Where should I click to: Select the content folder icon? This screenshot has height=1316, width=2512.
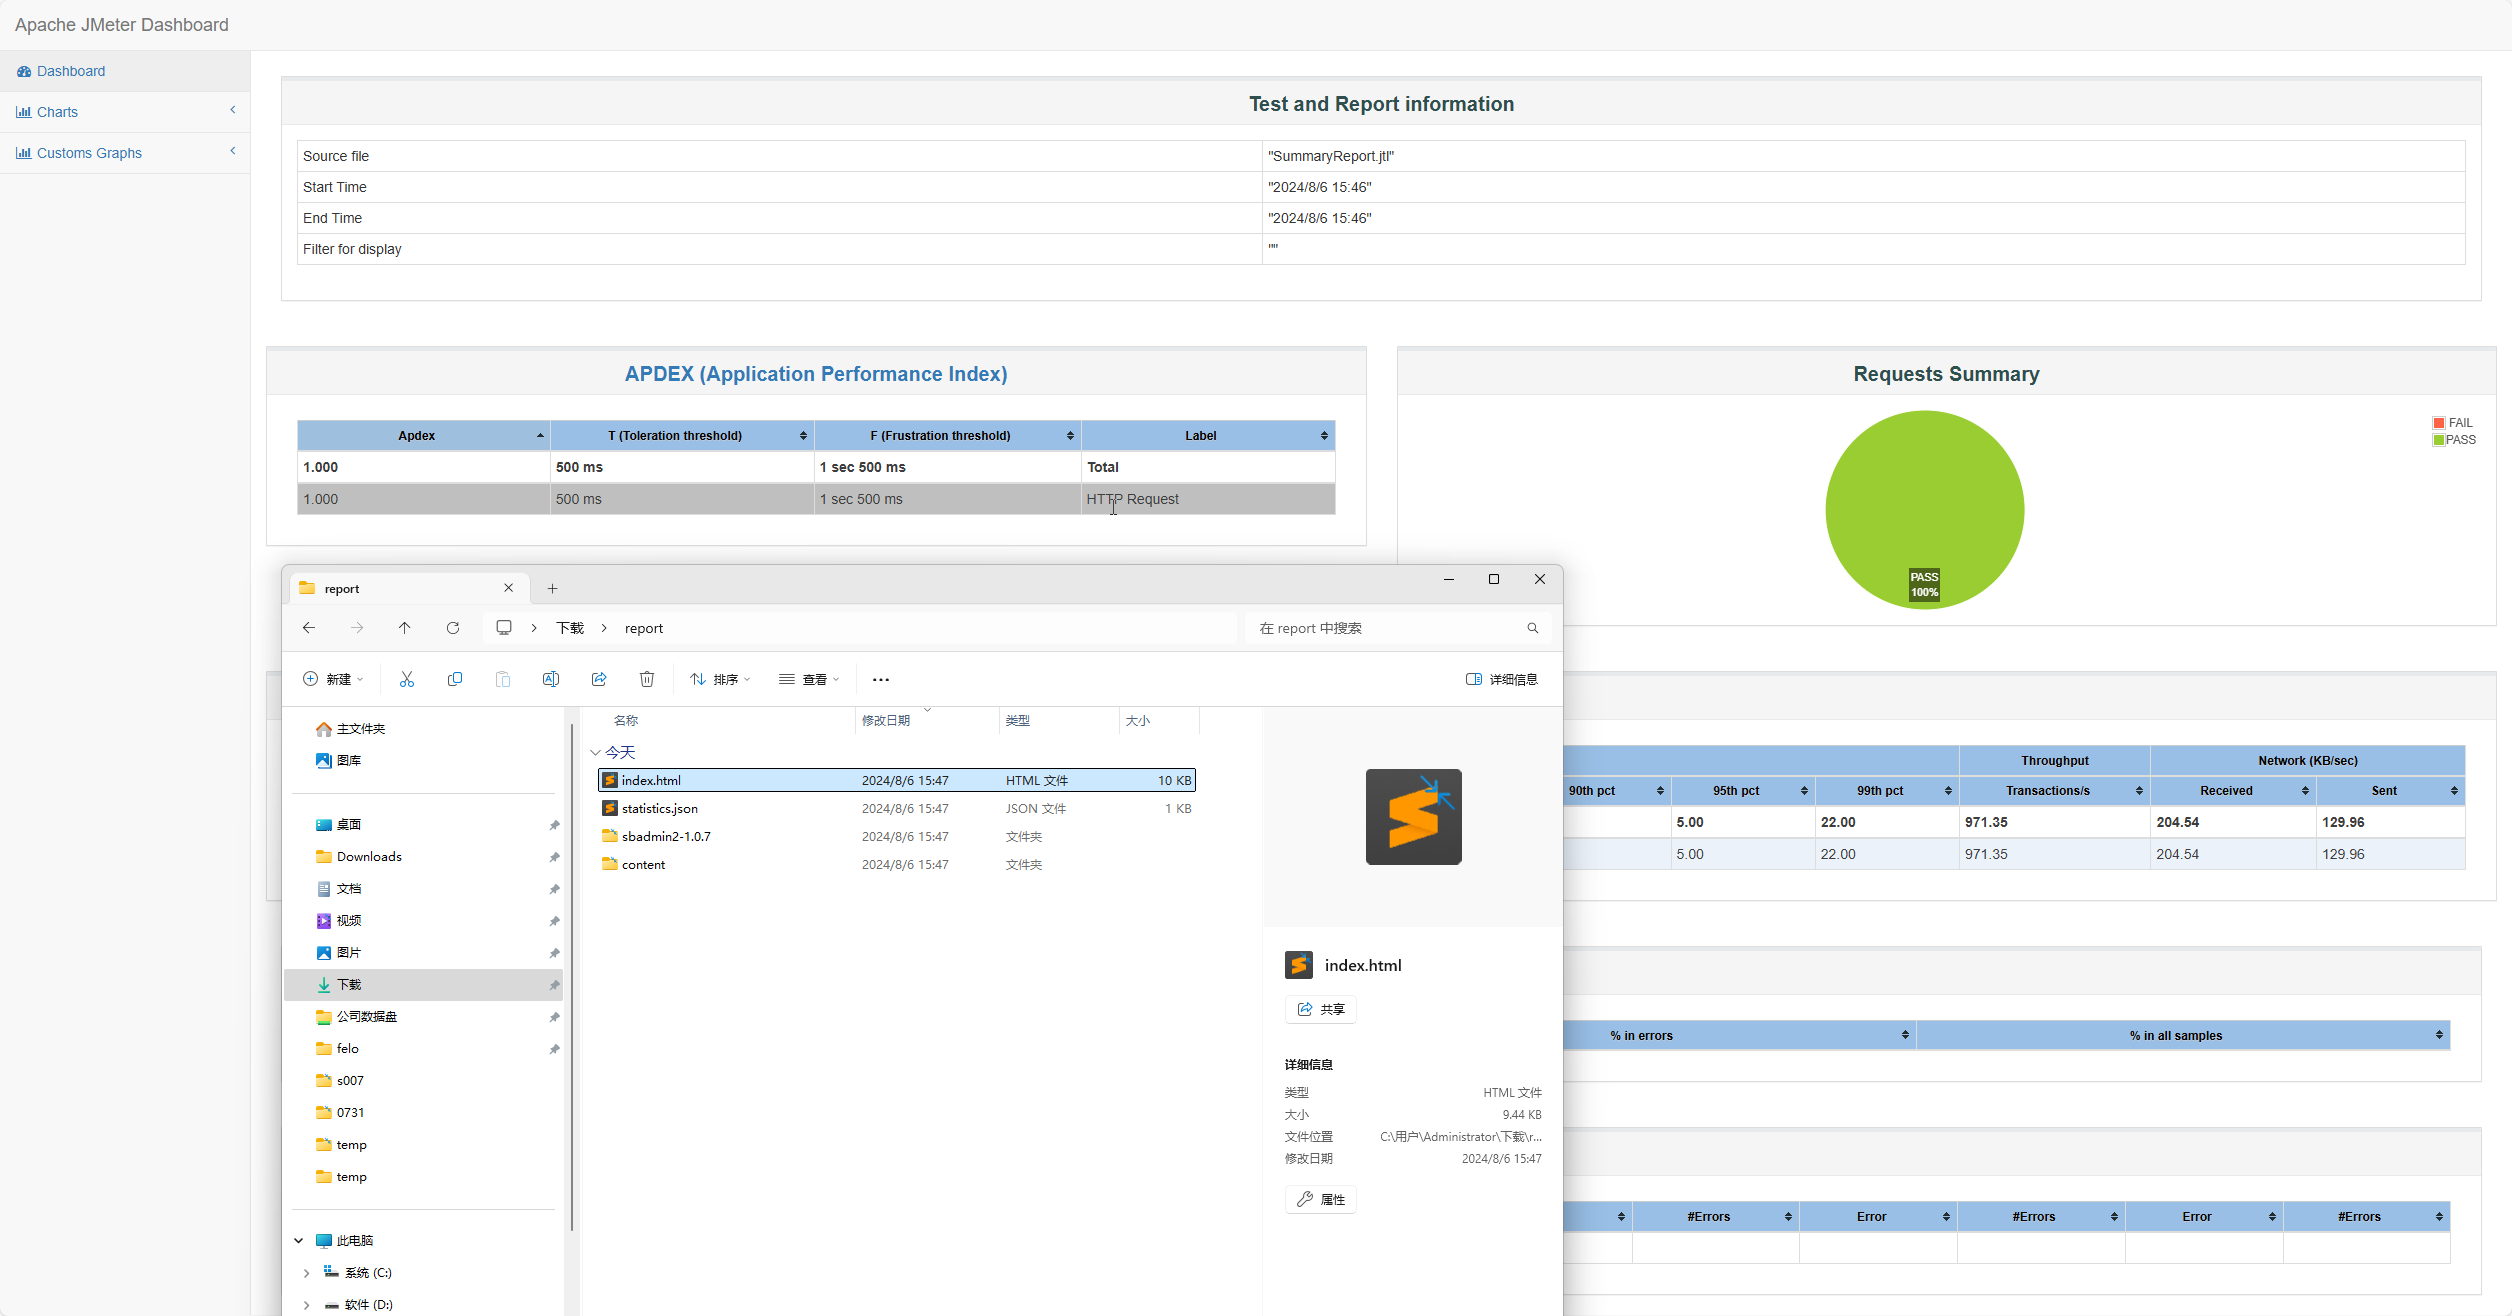(610, 864)
